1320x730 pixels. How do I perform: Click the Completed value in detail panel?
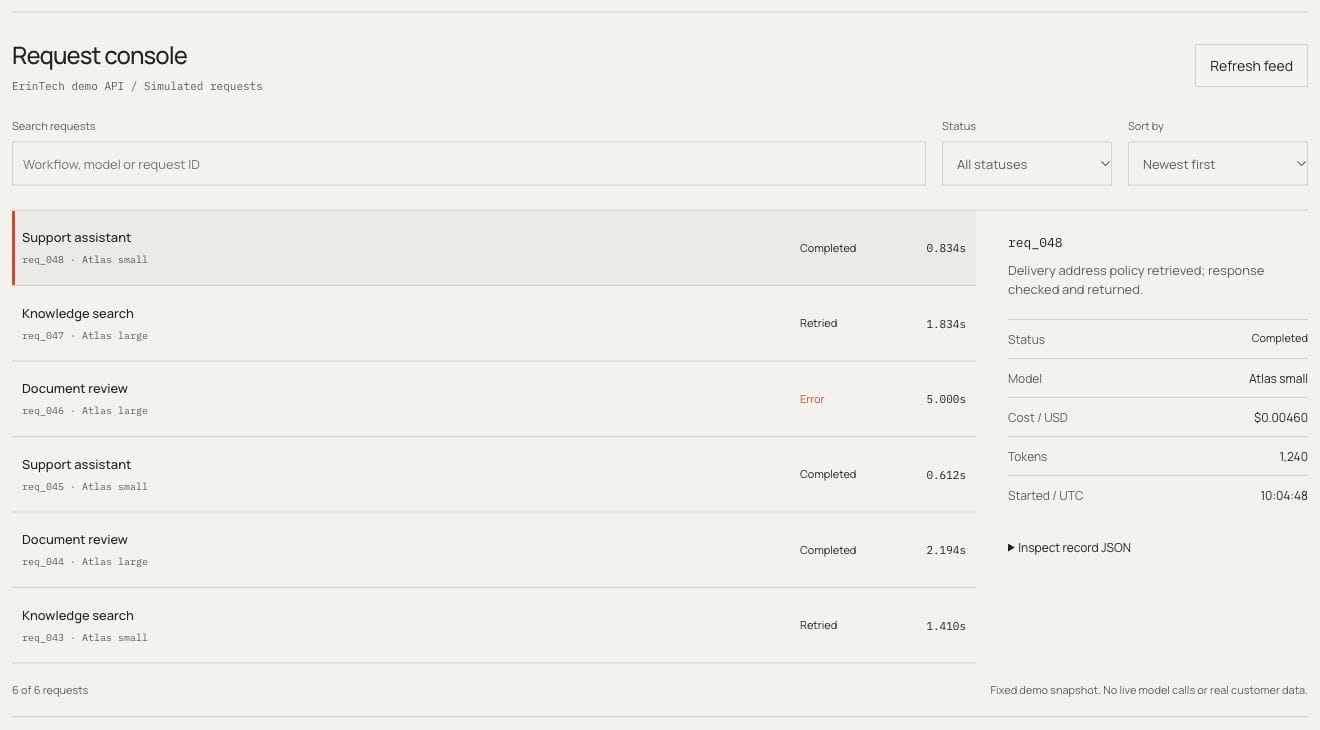point(1279,339)
